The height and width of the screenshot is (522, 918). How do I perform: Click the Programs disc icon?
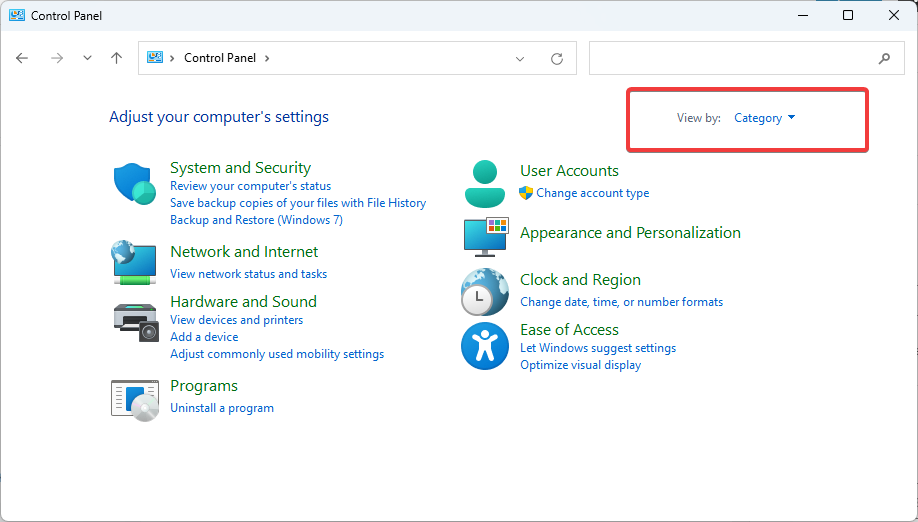click(135, 401)
